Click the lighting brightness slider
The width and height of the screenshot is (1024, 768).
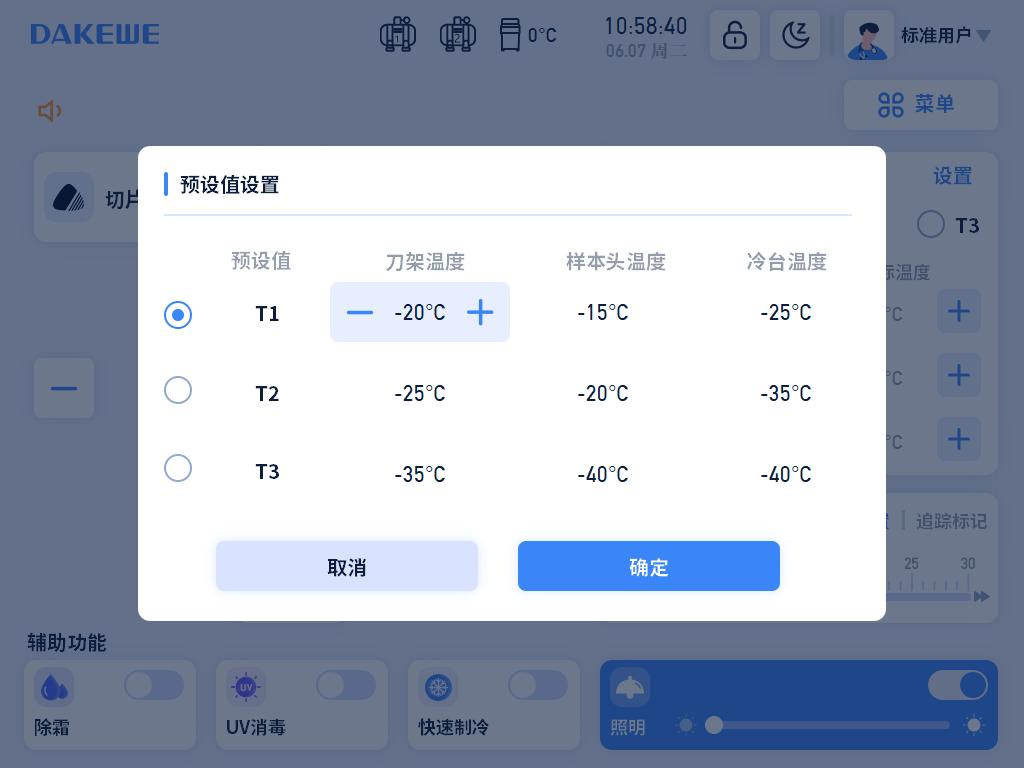pos(830,725)
